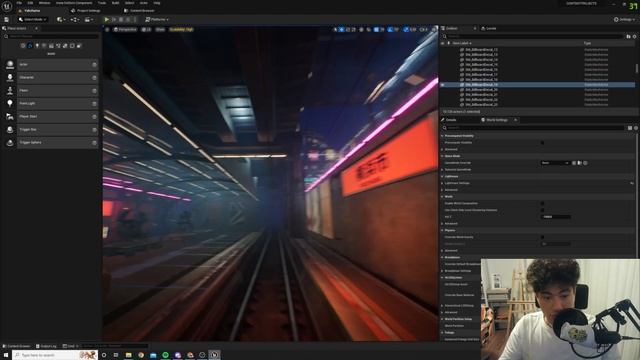This screenshot has height=360, width=640.
Task: Toggle grid snapping in viewport toolbar
Action: coord(376,29)
